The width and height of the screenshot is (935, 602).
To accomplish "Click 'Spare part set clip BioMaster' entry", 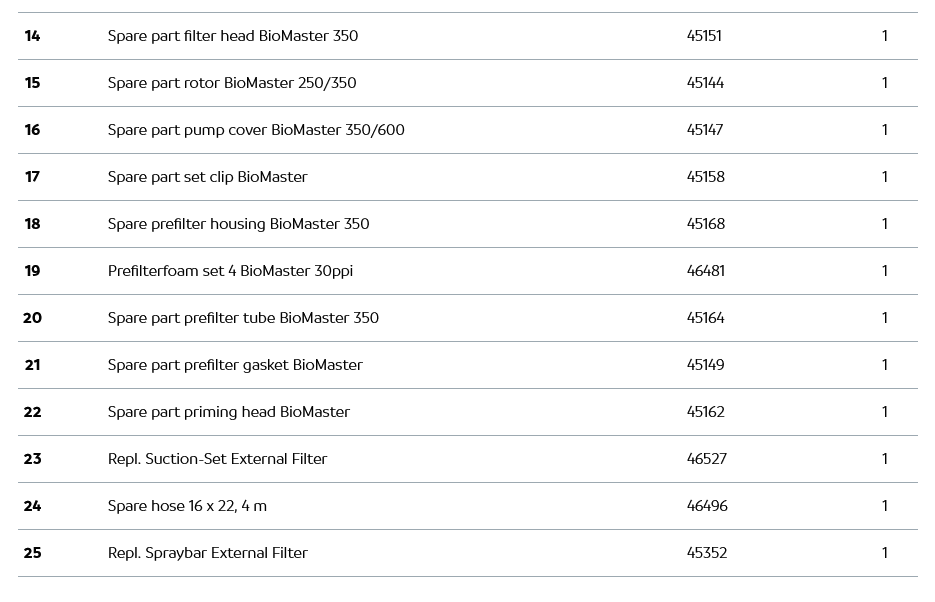I will [207, 177].
